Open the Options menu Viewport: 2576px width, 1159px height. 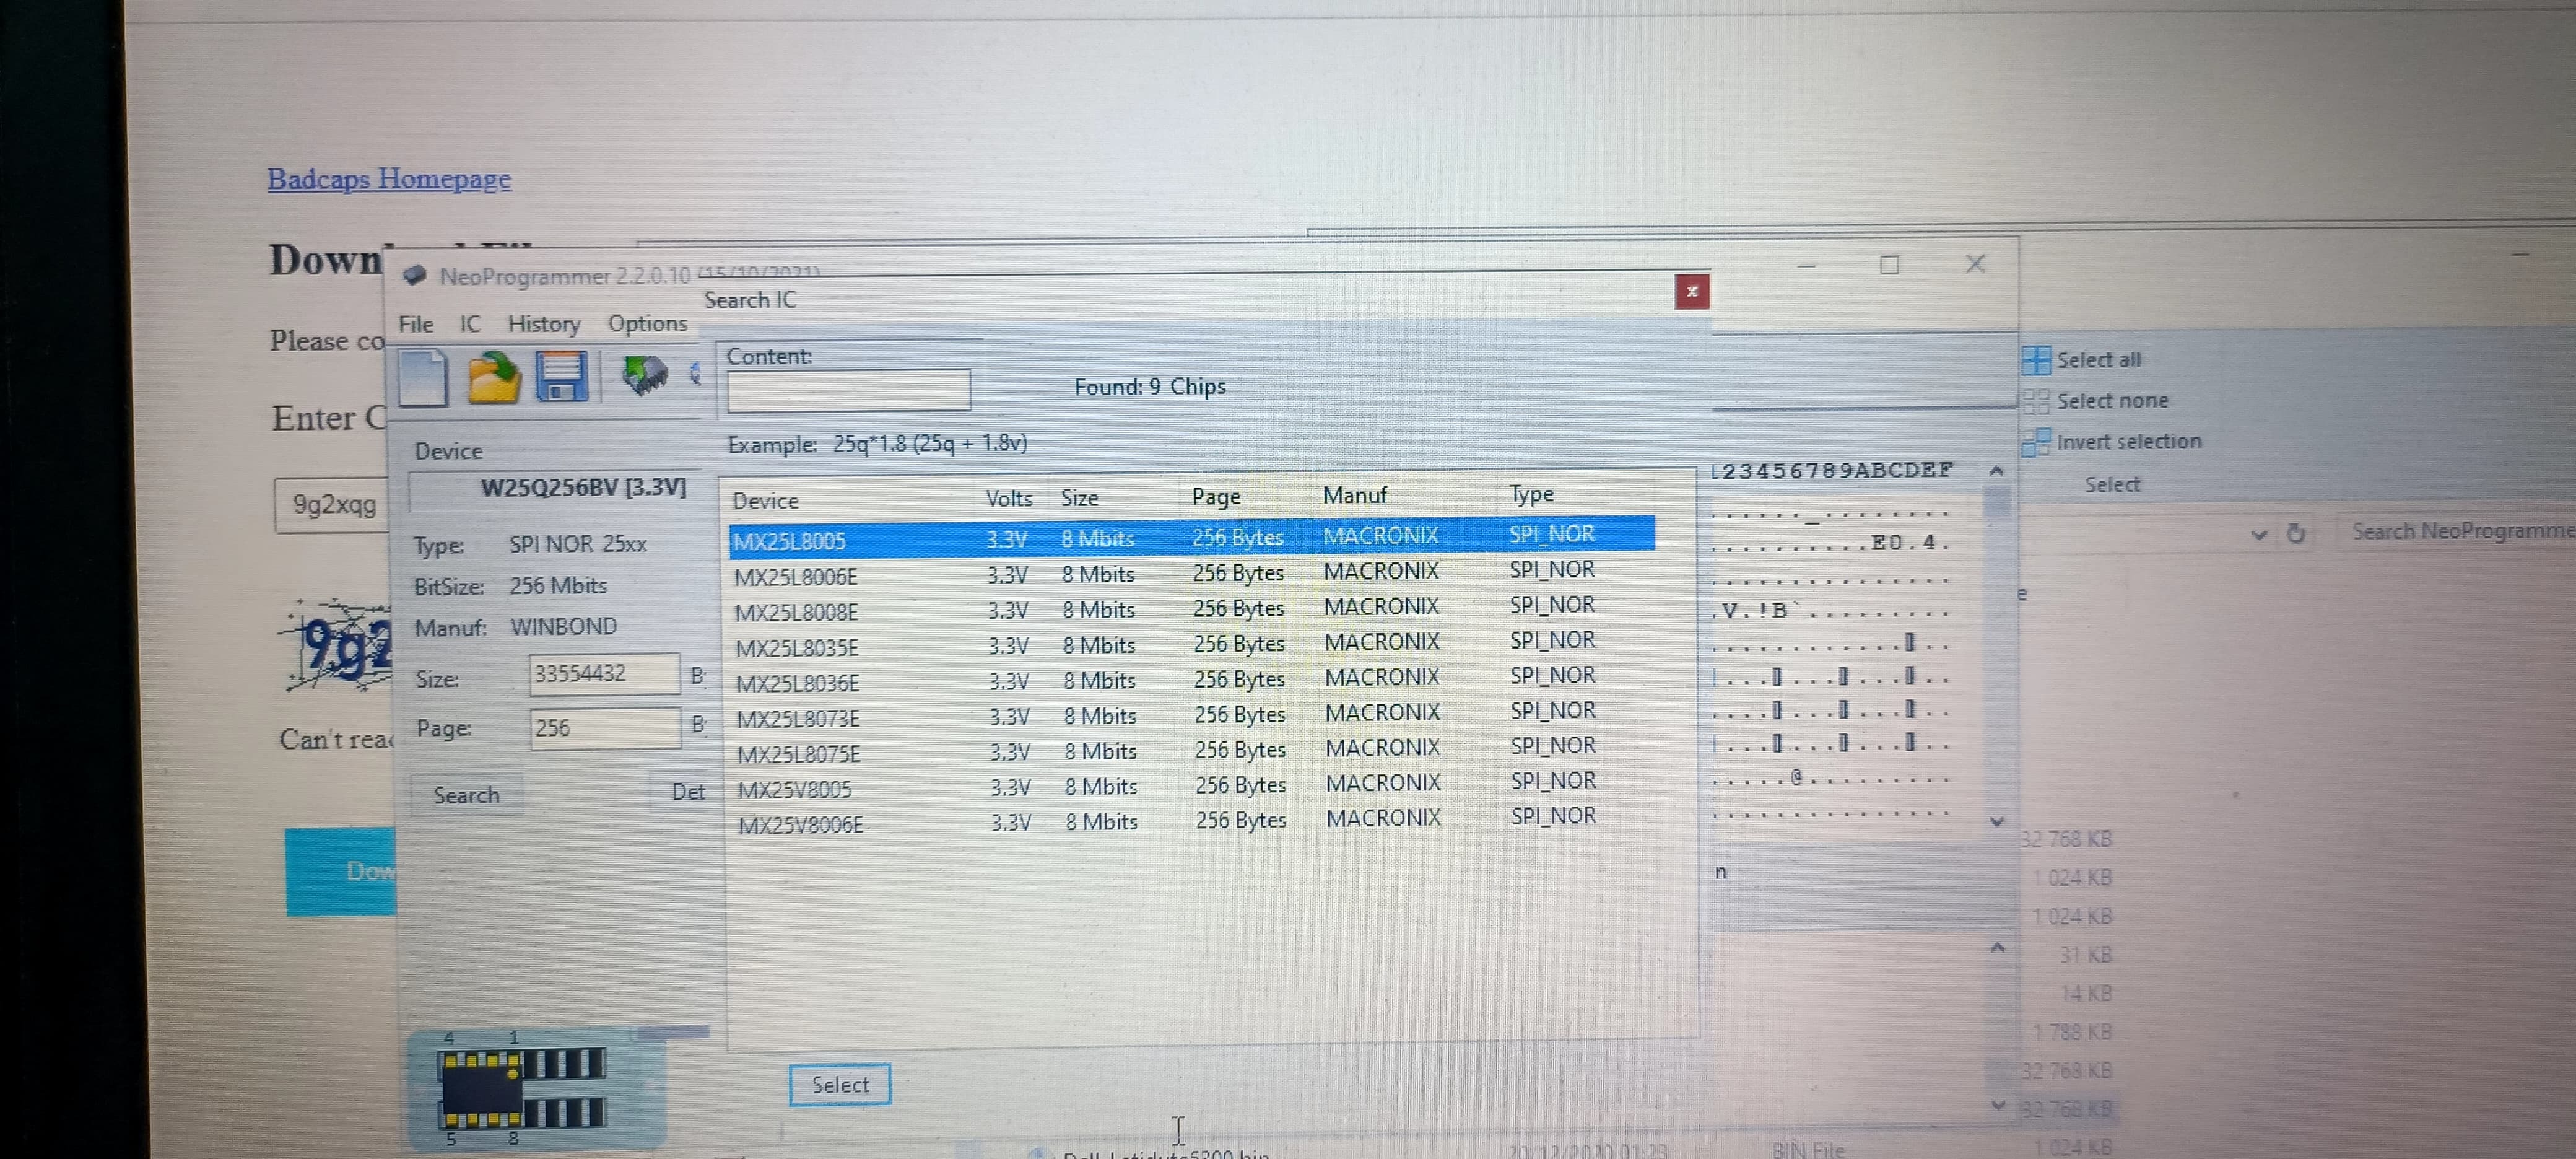point(647,323)
